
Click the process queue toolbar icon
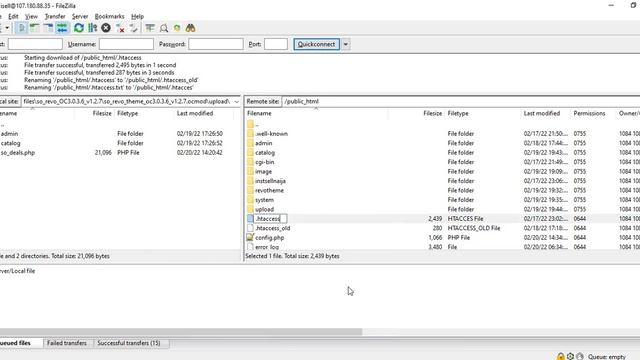pos(93,28)
